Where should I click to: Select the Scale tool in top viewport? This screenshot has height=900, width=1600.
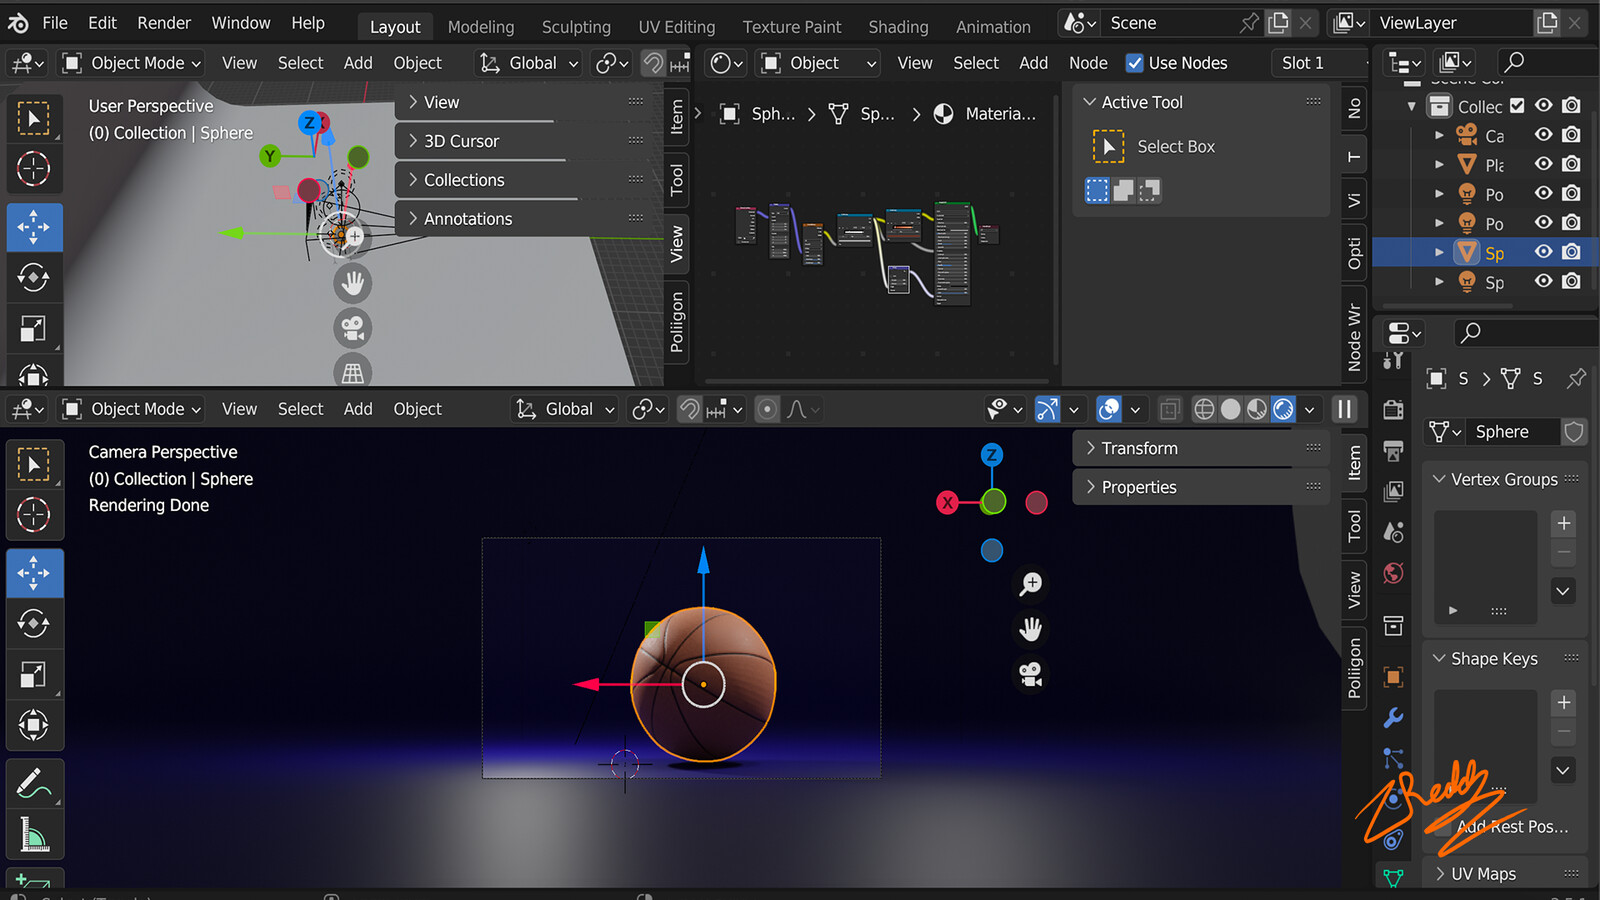point(34,328)
